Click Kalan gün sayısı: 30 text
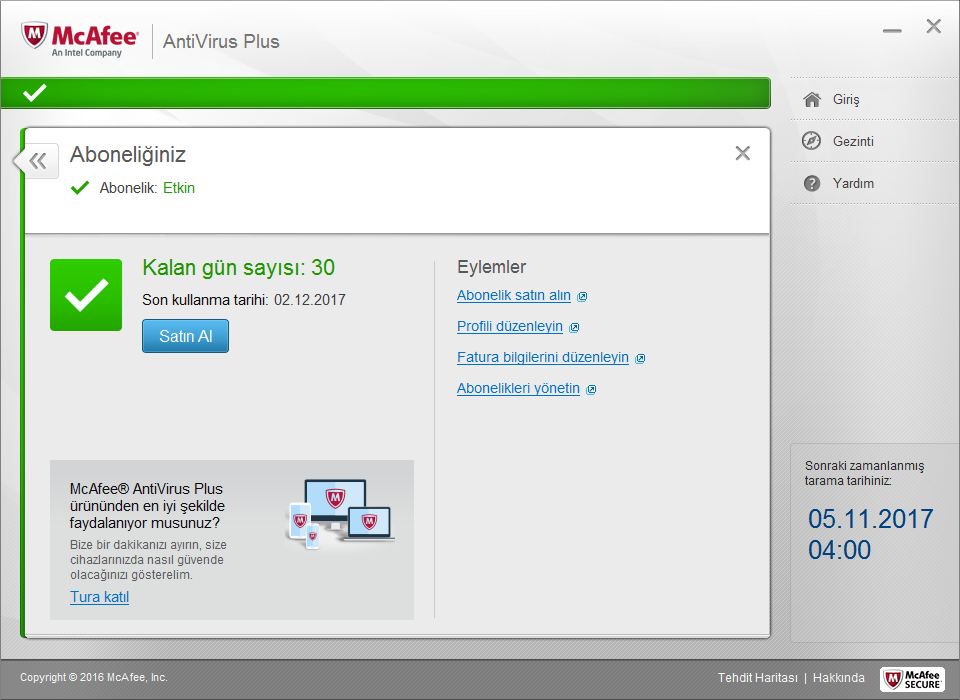 238,268
